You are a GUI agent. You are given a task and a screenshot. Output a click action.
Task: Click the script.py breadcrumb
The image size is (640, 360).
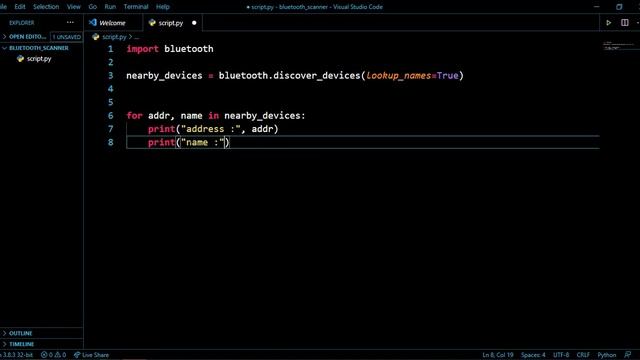coord(114,37)
